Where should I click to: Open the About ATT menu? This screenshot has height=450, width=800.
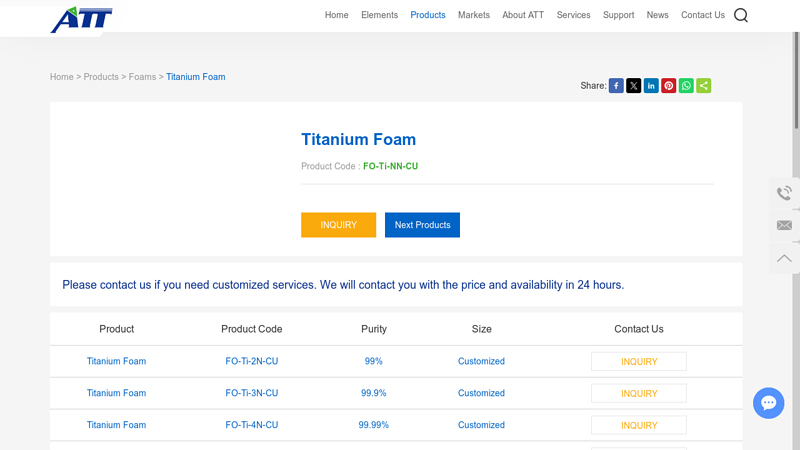coord(523,15)
